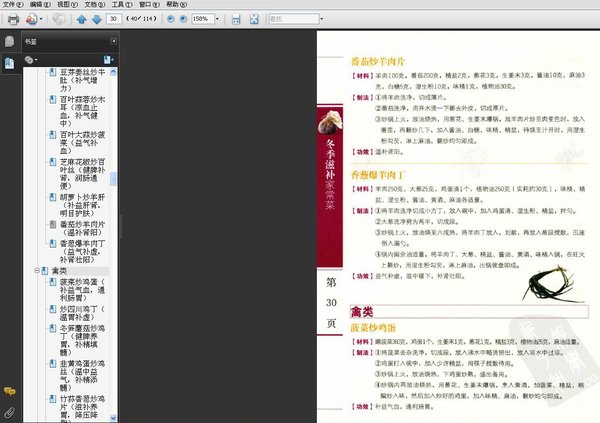The width and height of the screenshot is (600, 423).
Task: Open bookmark 菠菜炒鸡蛋
Action: pyautogui.click(x=82, y=290)
